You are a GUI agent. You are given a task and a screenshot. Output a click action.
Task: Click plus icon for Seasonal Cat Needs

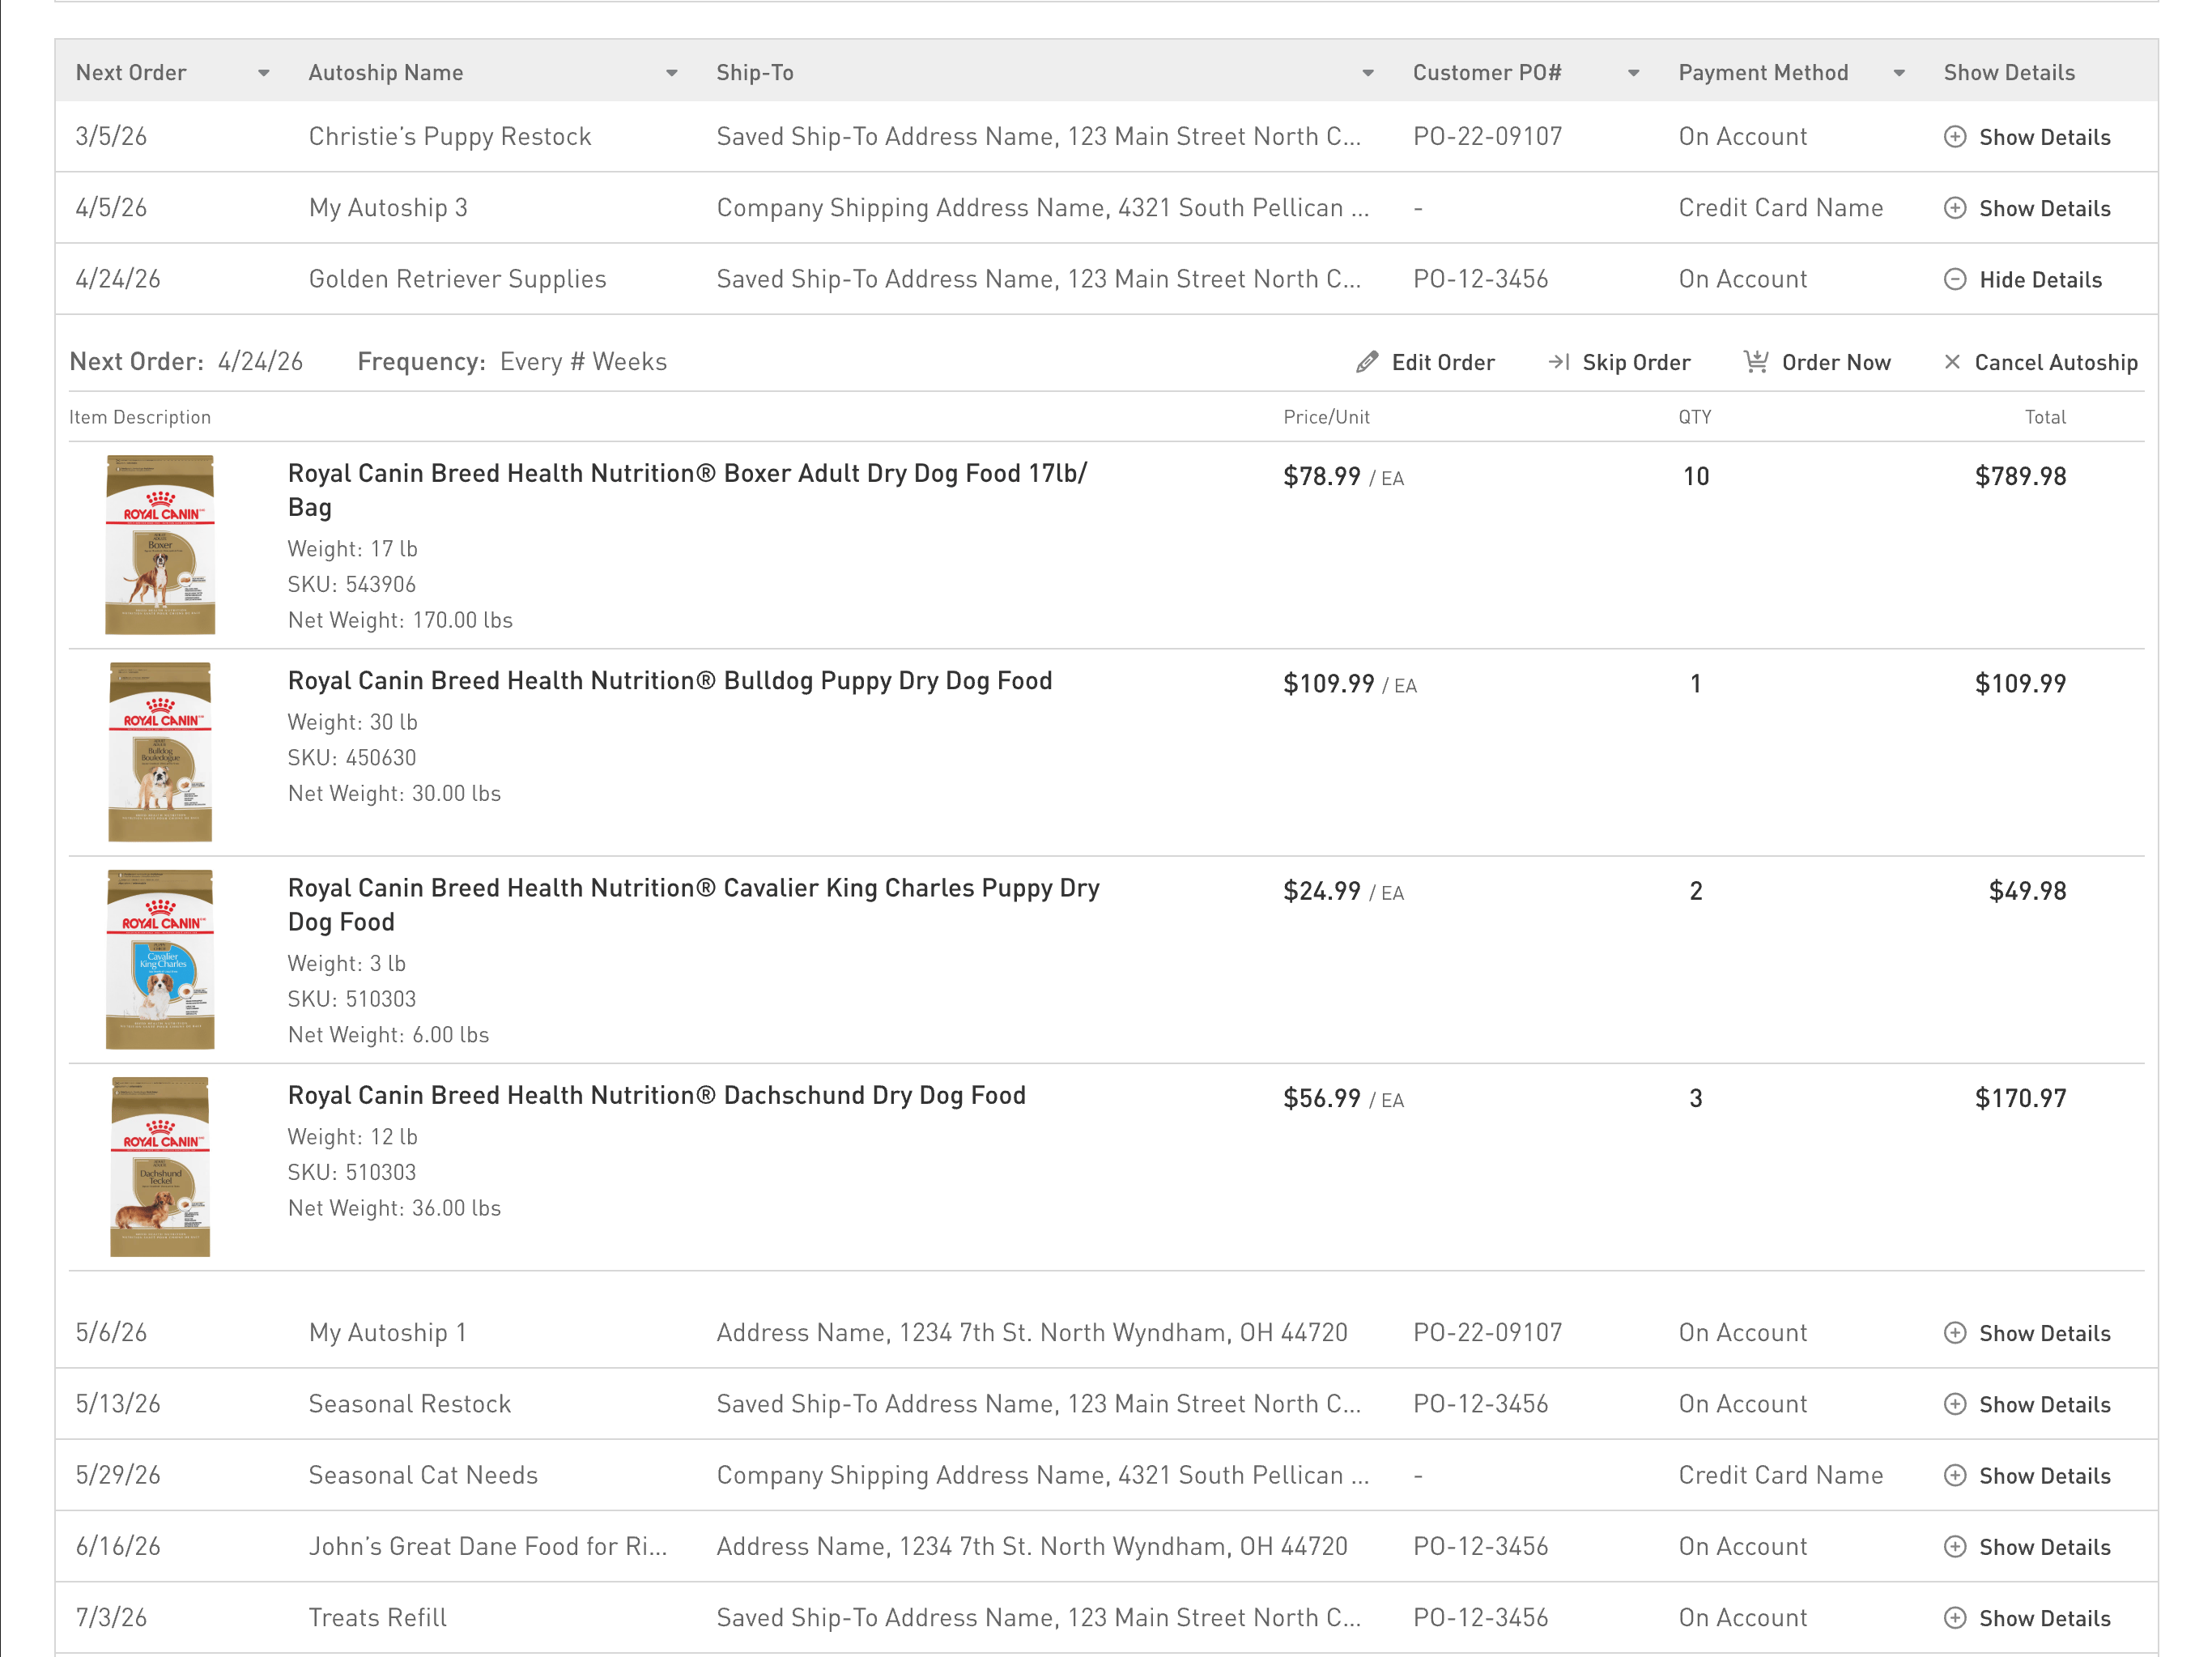[x=1955, y=1475]
